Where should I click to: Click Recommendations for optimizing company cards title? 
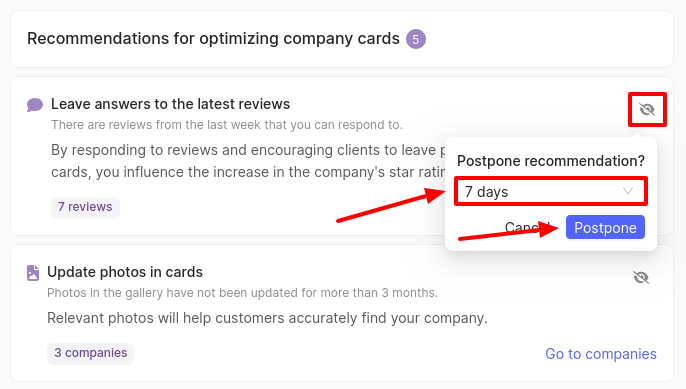click(x=213, y=39)
